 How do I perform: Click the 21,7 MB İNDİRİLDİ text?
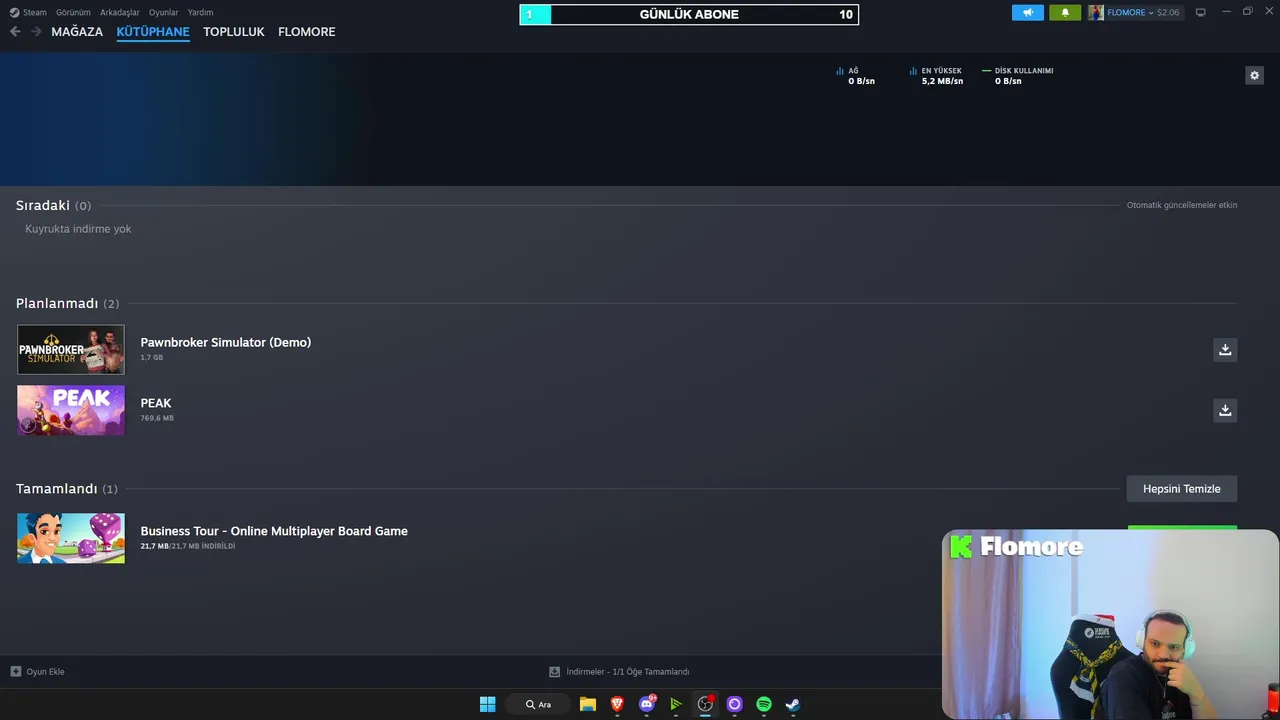188,546
